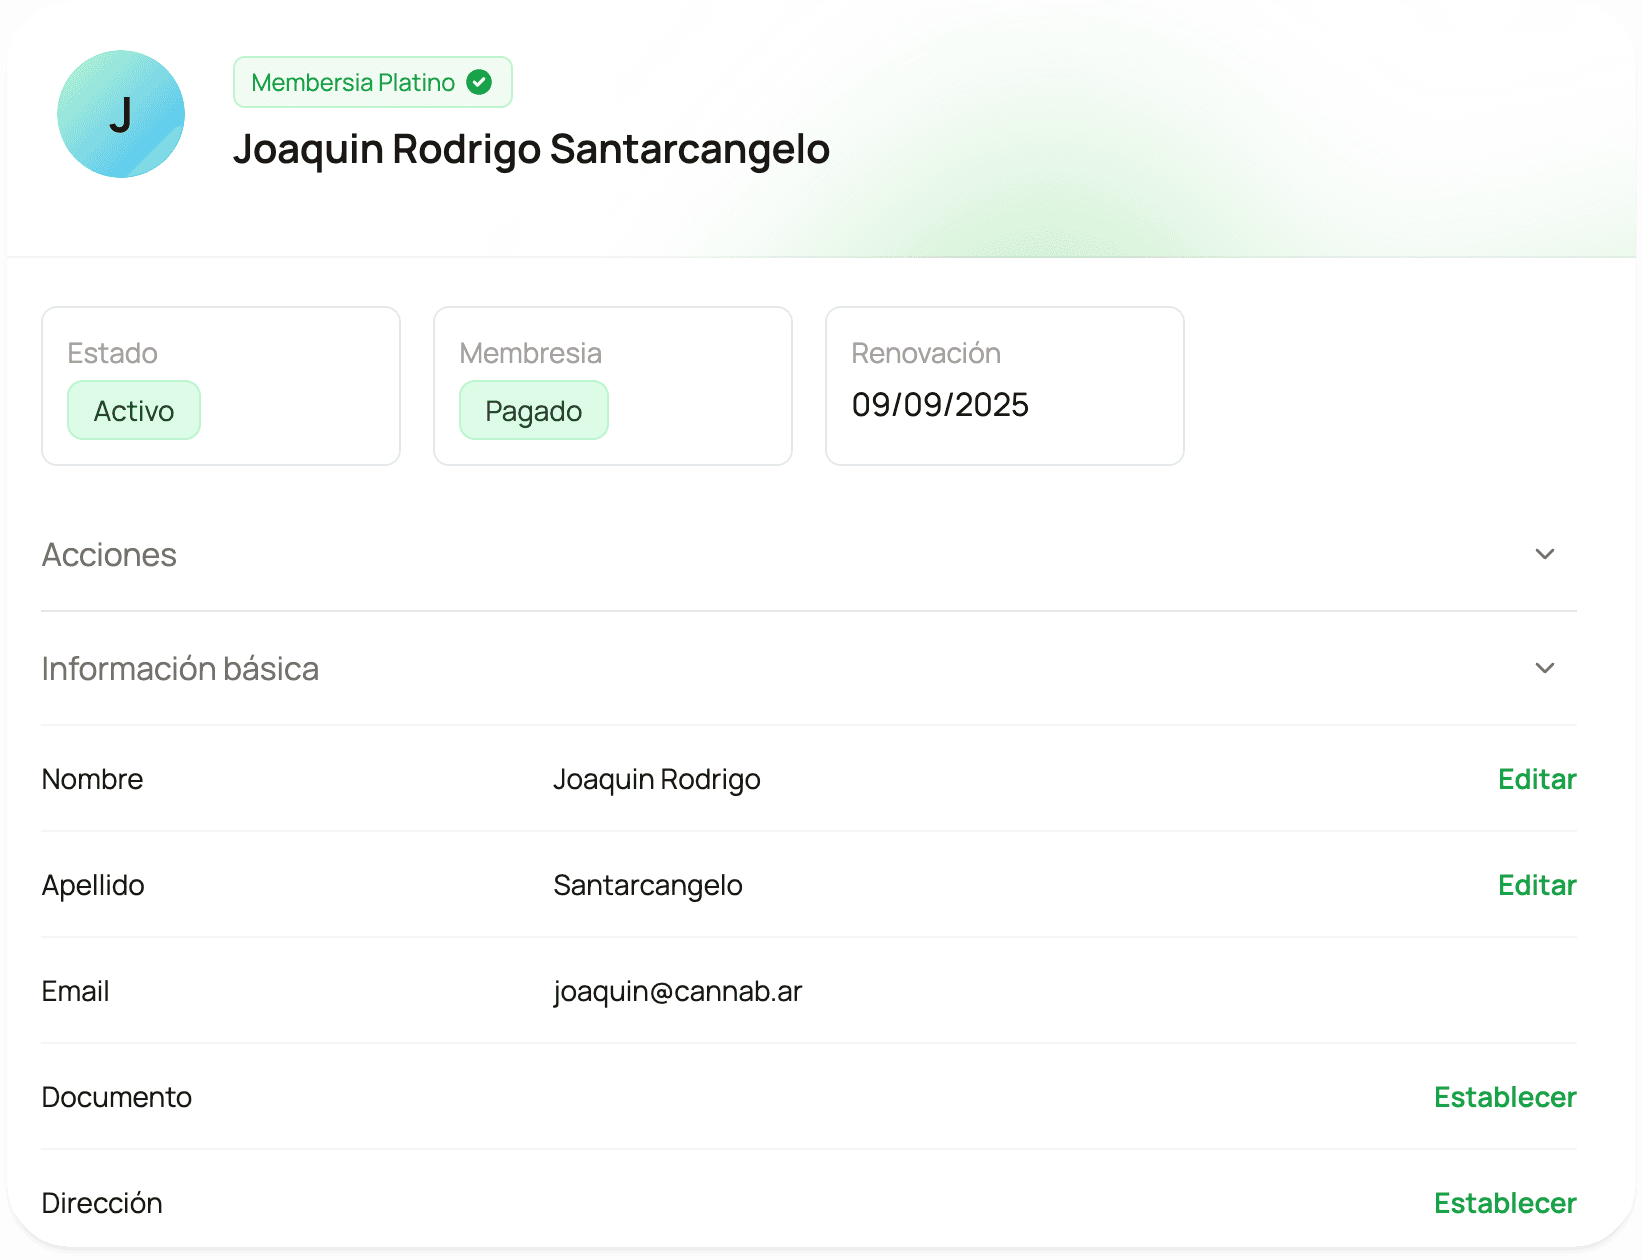1643x1260 pixels.
Task: Click Establecer next to Documento
Action: tap(1505, 1097)
